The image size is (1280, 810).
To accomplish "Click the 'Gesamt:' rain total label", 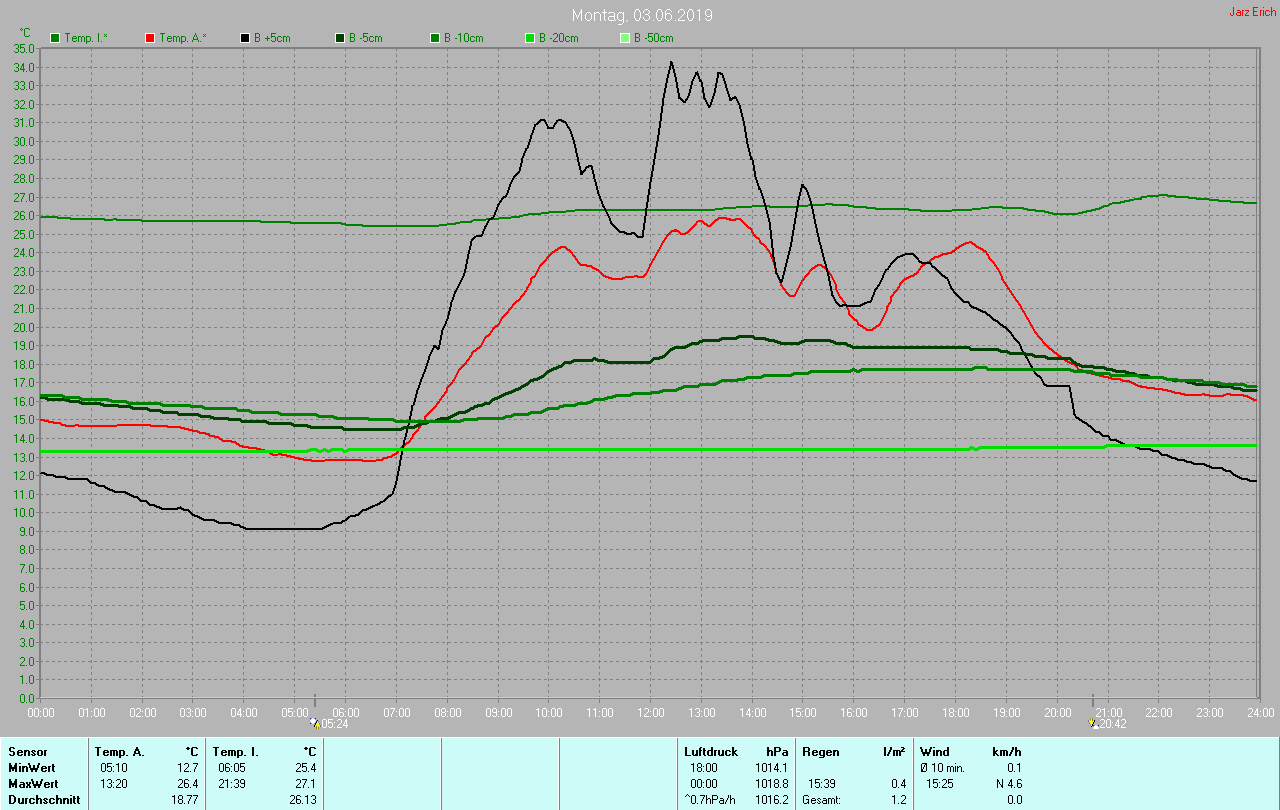I will click(822, 799).
